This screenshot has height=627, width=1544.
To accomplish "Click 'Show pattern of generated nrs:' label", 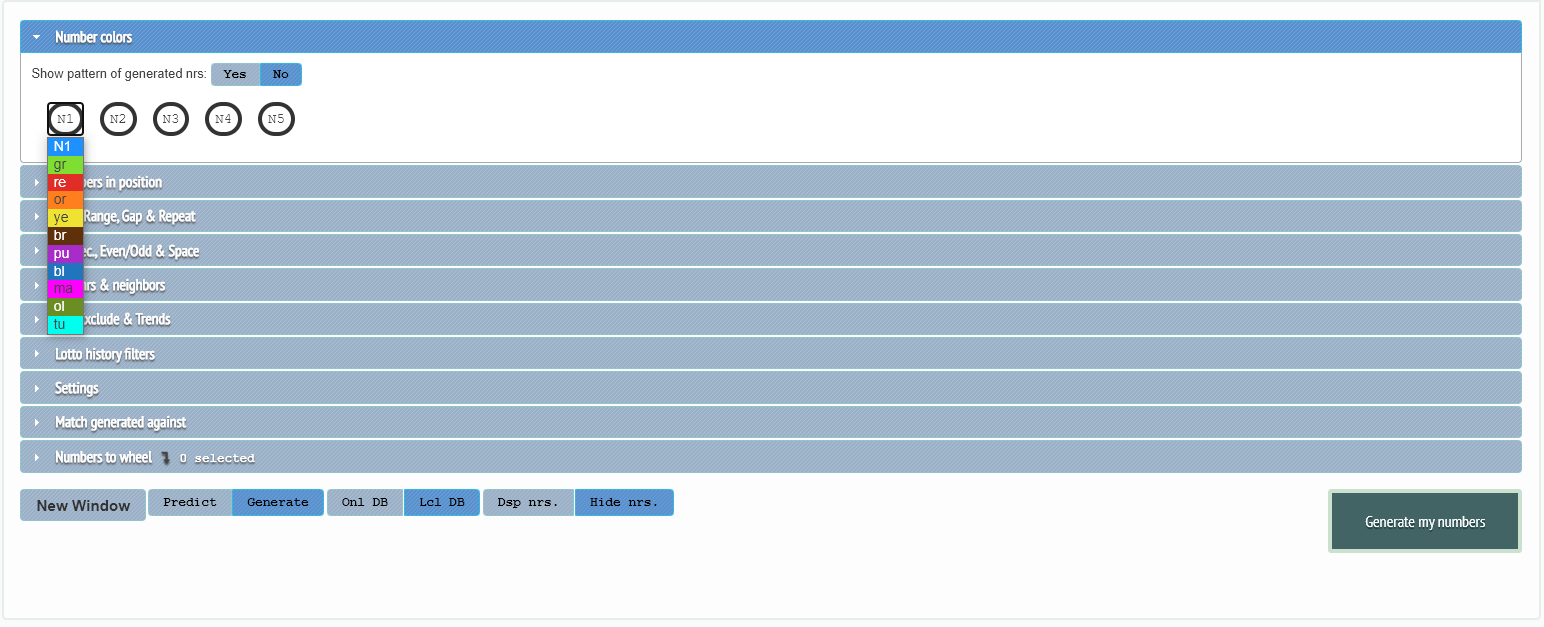I will 119,74.
